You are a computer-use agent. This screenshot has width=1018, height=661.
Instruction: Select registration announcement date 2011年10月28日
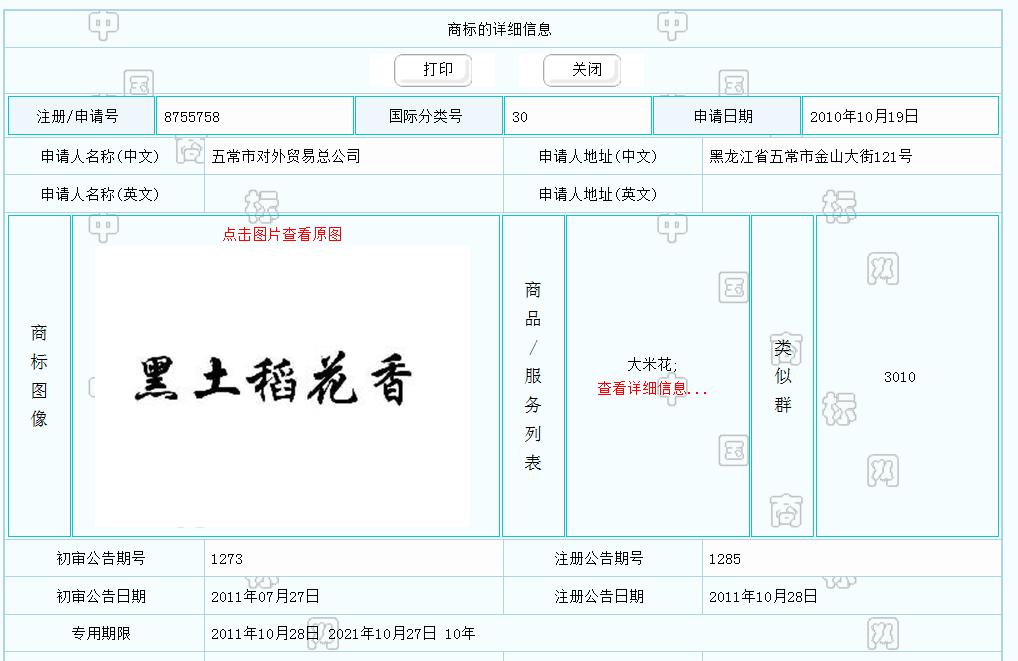pos(763,596)
